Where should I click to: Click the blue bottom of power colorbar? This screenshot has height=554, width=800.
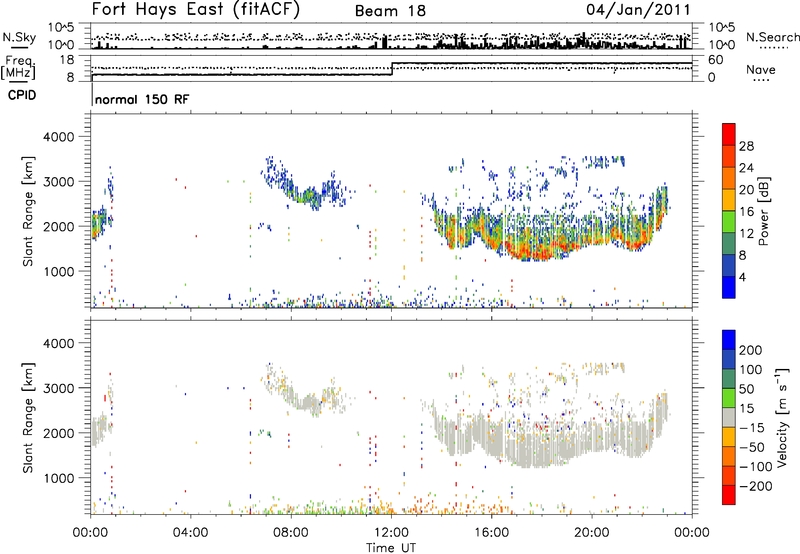[x=729, y=287]
